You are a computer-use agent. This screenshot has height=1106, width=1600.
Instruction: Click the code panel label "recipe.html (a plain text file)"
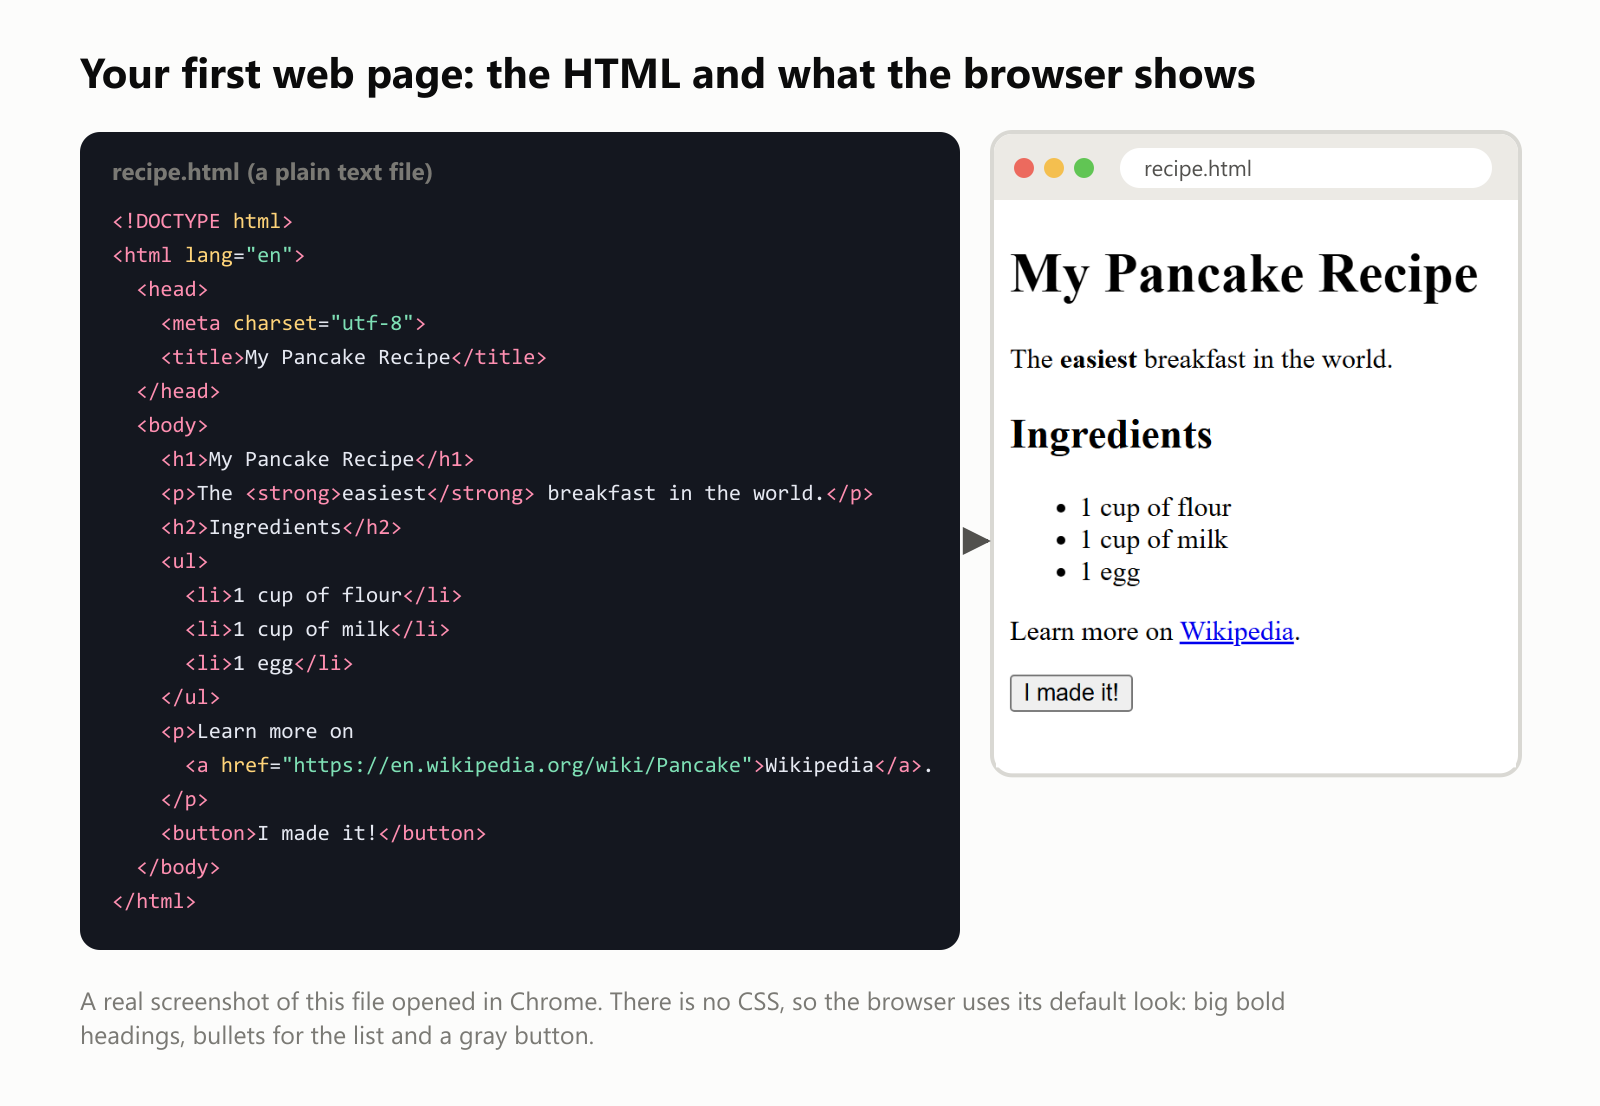tap(272, 172)
